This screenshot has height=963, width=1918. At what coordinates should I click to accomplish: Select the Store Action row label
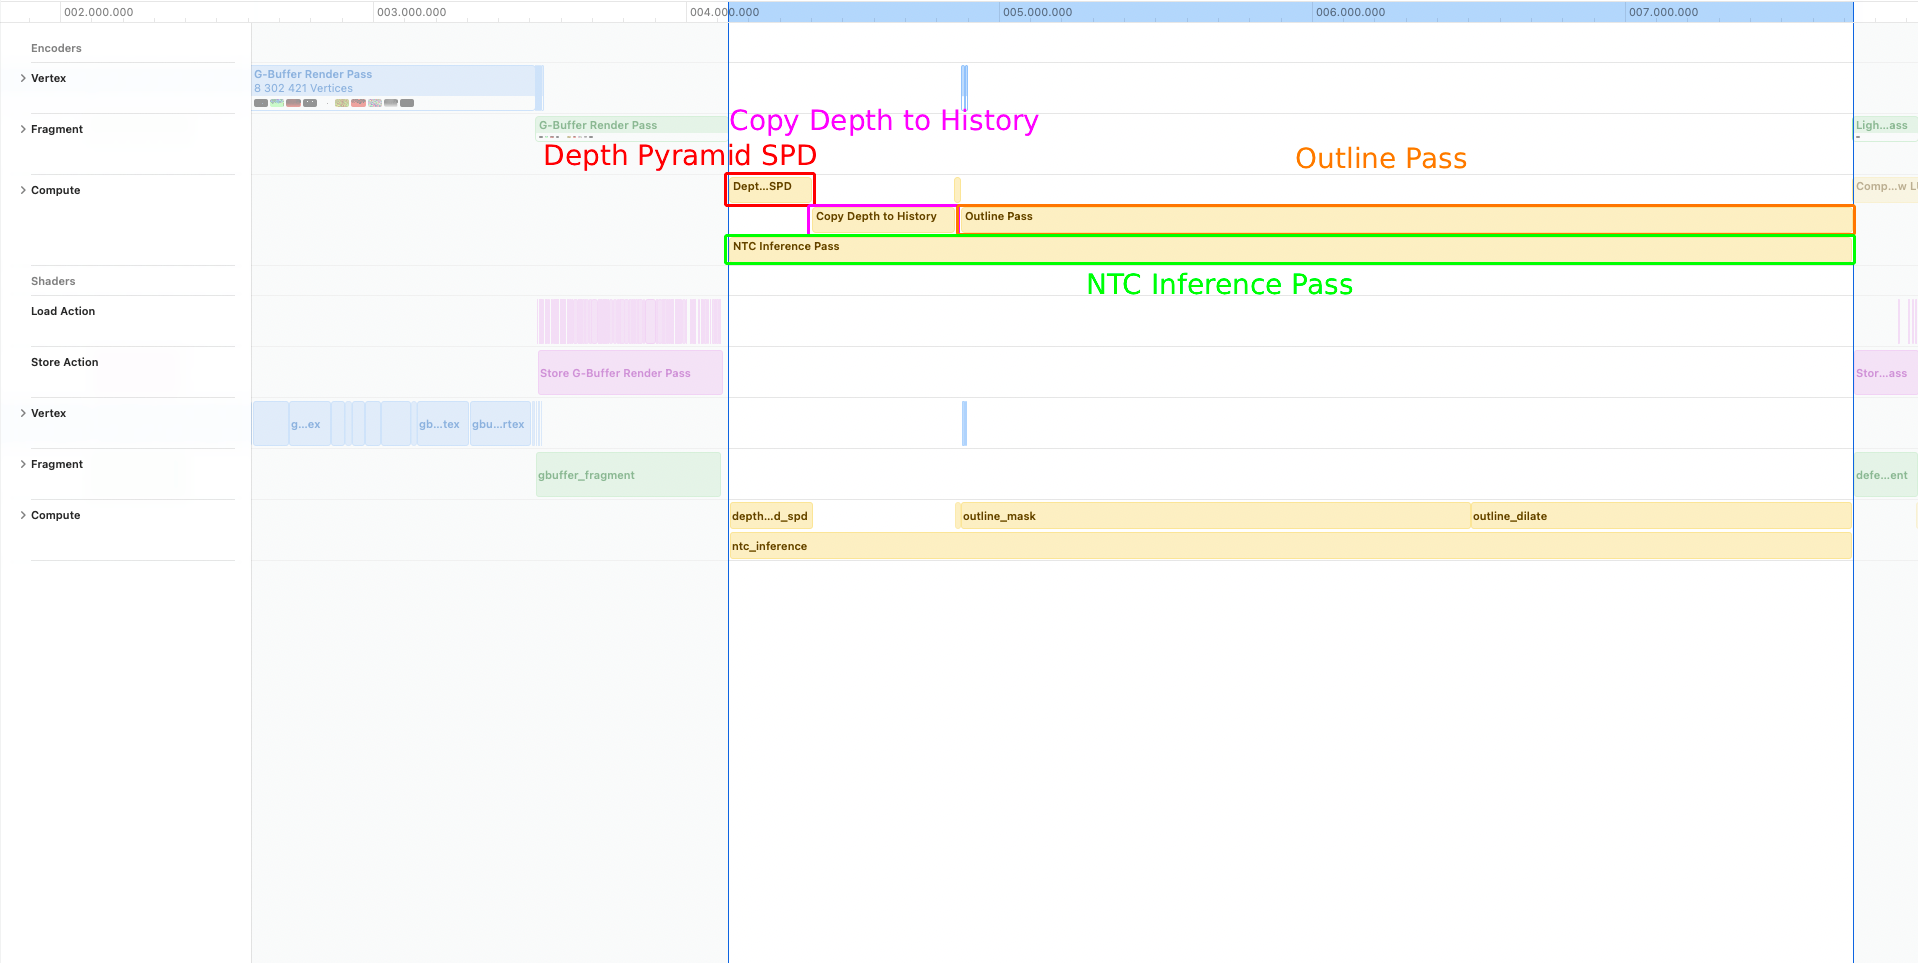(x=65, y=362)
